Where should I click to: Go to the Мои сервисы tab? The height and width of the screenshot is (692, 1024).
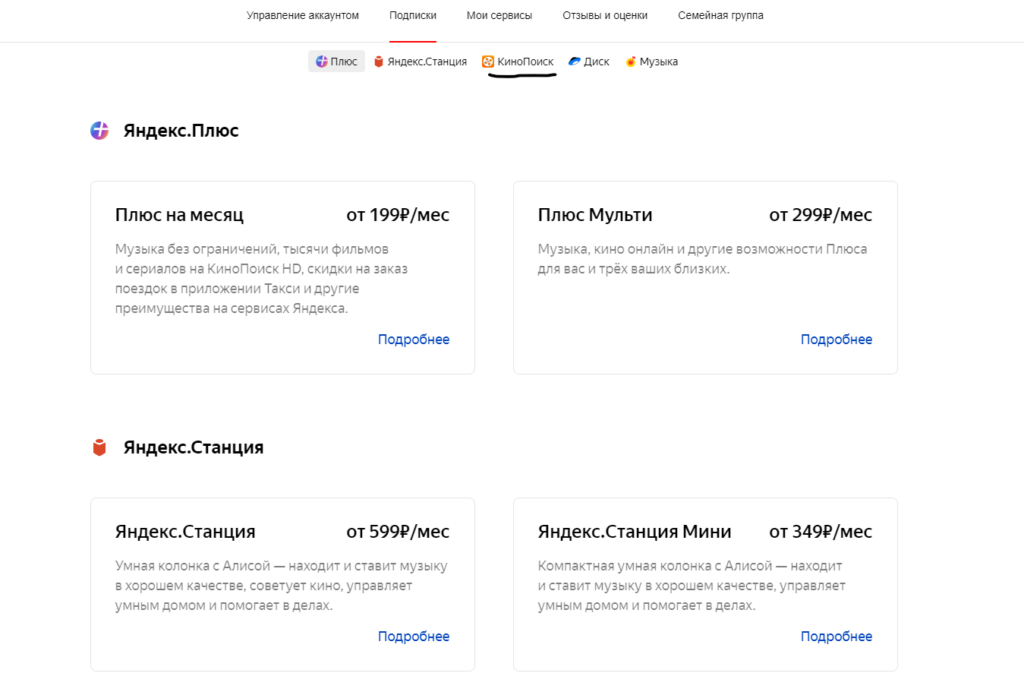click(x=499, y=15)
